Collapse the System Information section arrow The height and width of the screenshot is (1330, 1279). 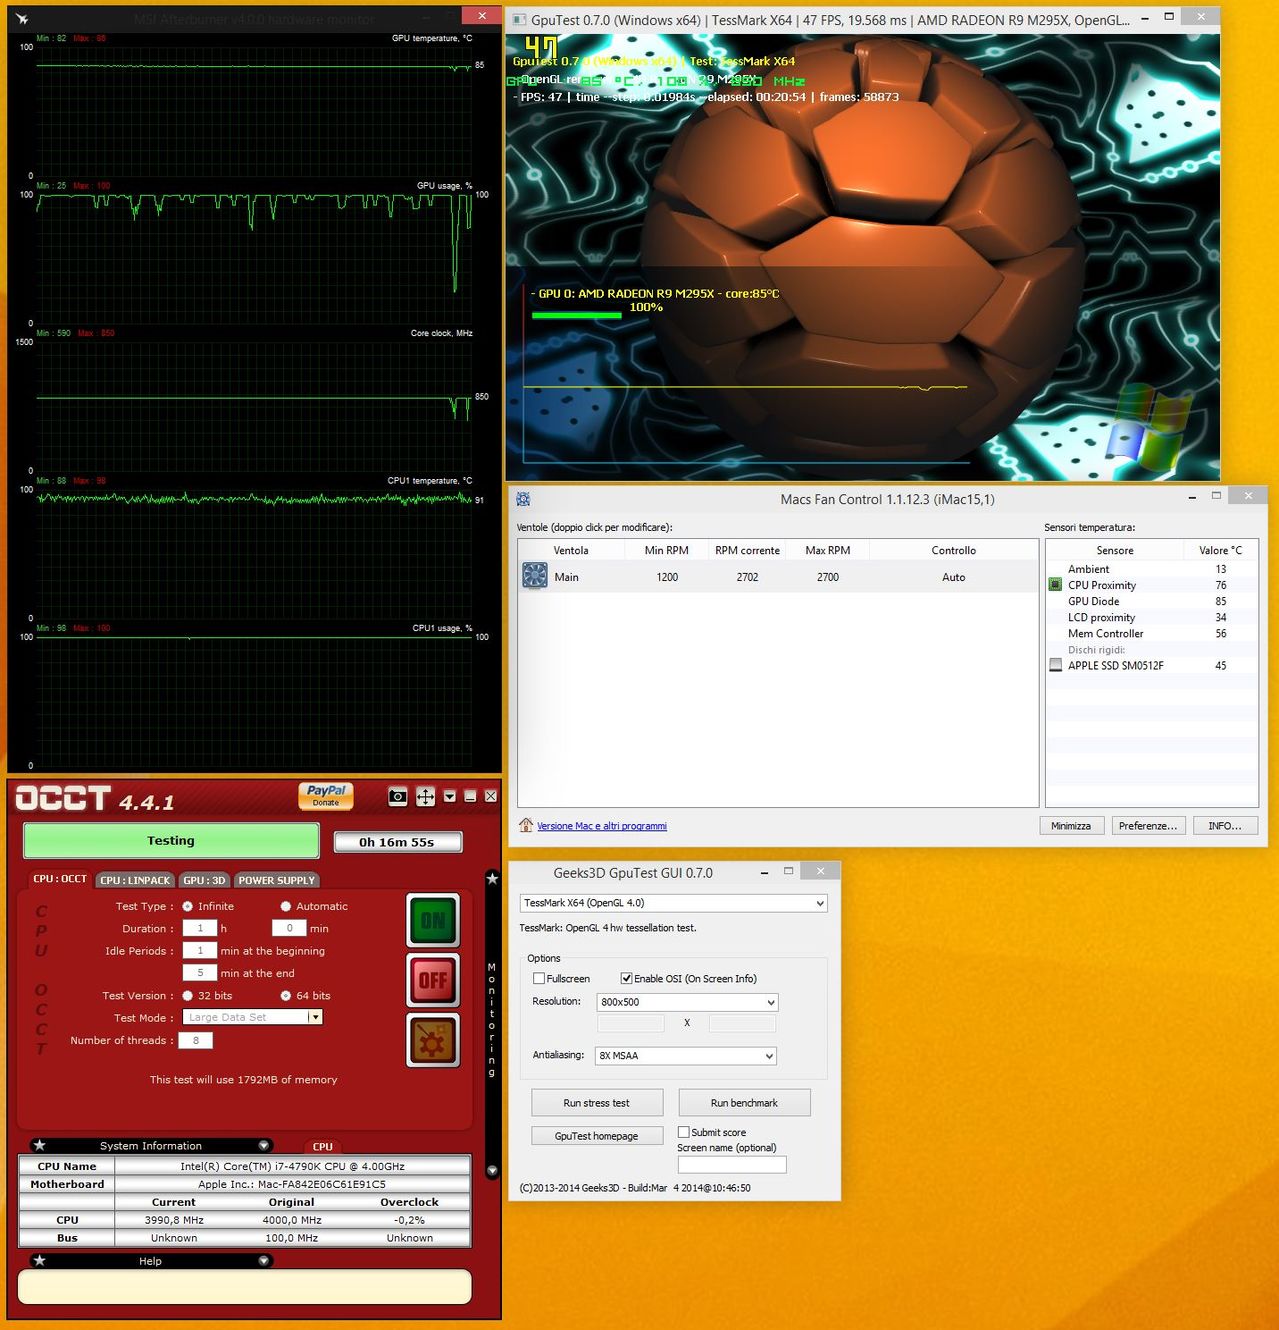(264, 1145)
